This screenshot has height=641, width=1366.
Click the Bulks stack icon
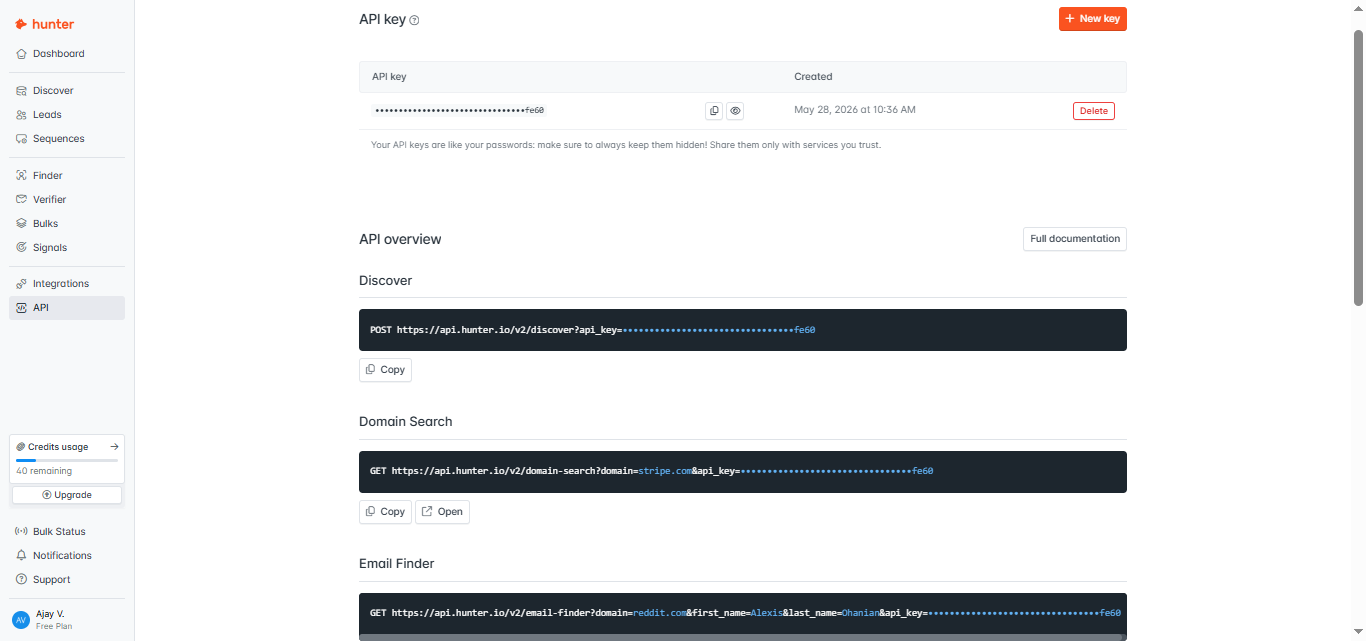tap(22, 224)
